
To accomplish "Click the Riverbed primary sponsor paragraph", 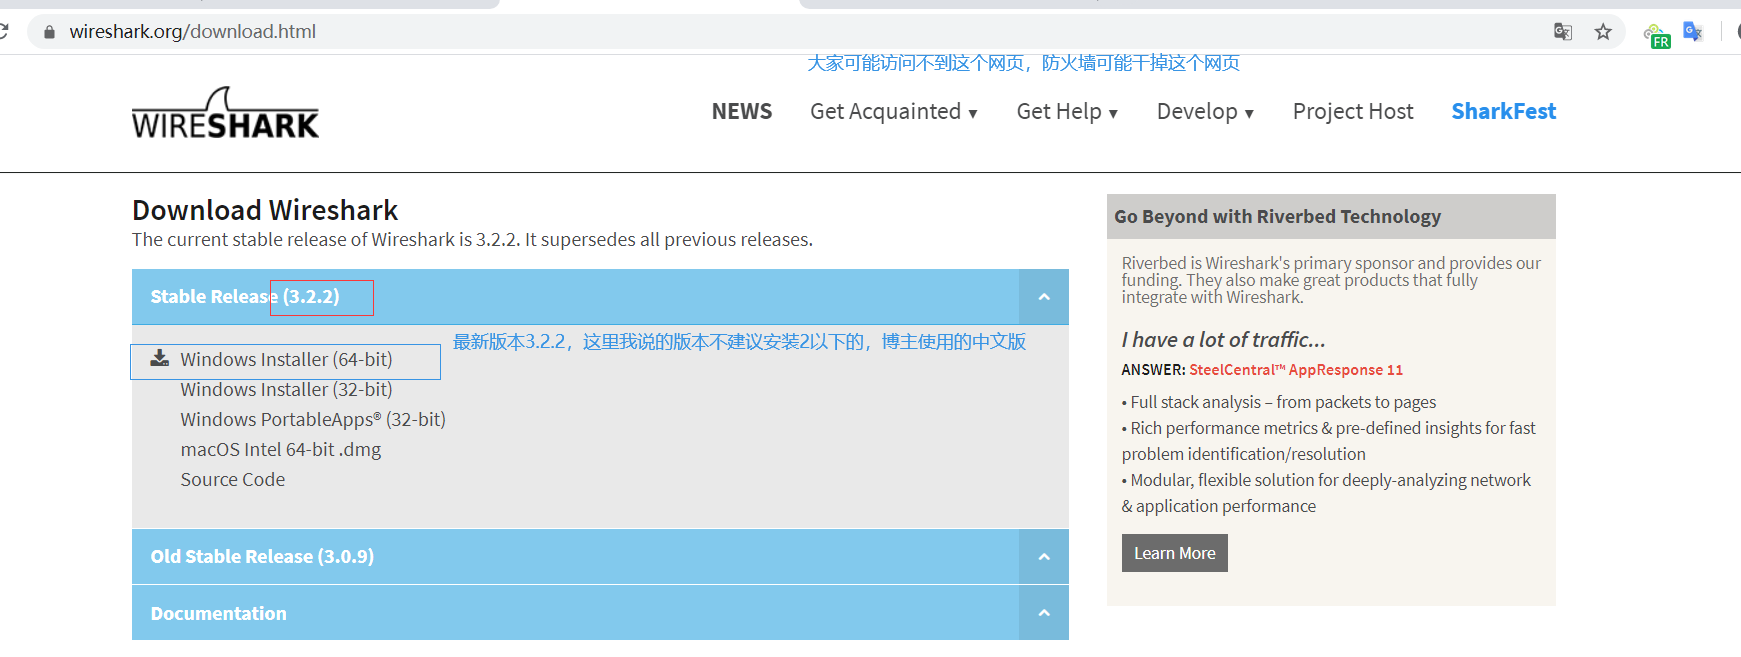I will click(1331, 280).
